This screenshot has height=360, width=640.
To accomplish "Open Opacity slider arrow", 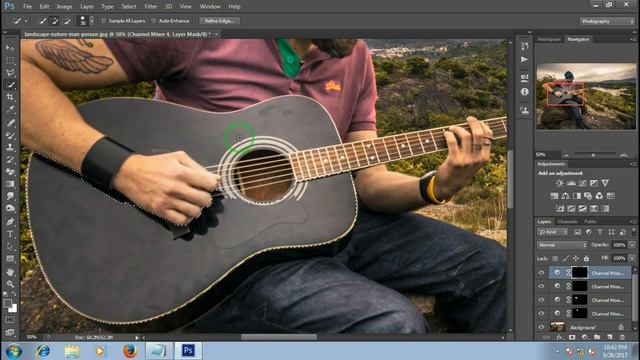I will (632, 245).
